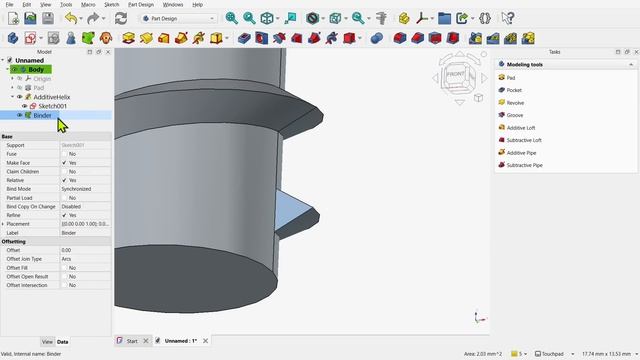Click the Offset value field
The width and height of the screenshot is (640, 360).
pos(85,250)
